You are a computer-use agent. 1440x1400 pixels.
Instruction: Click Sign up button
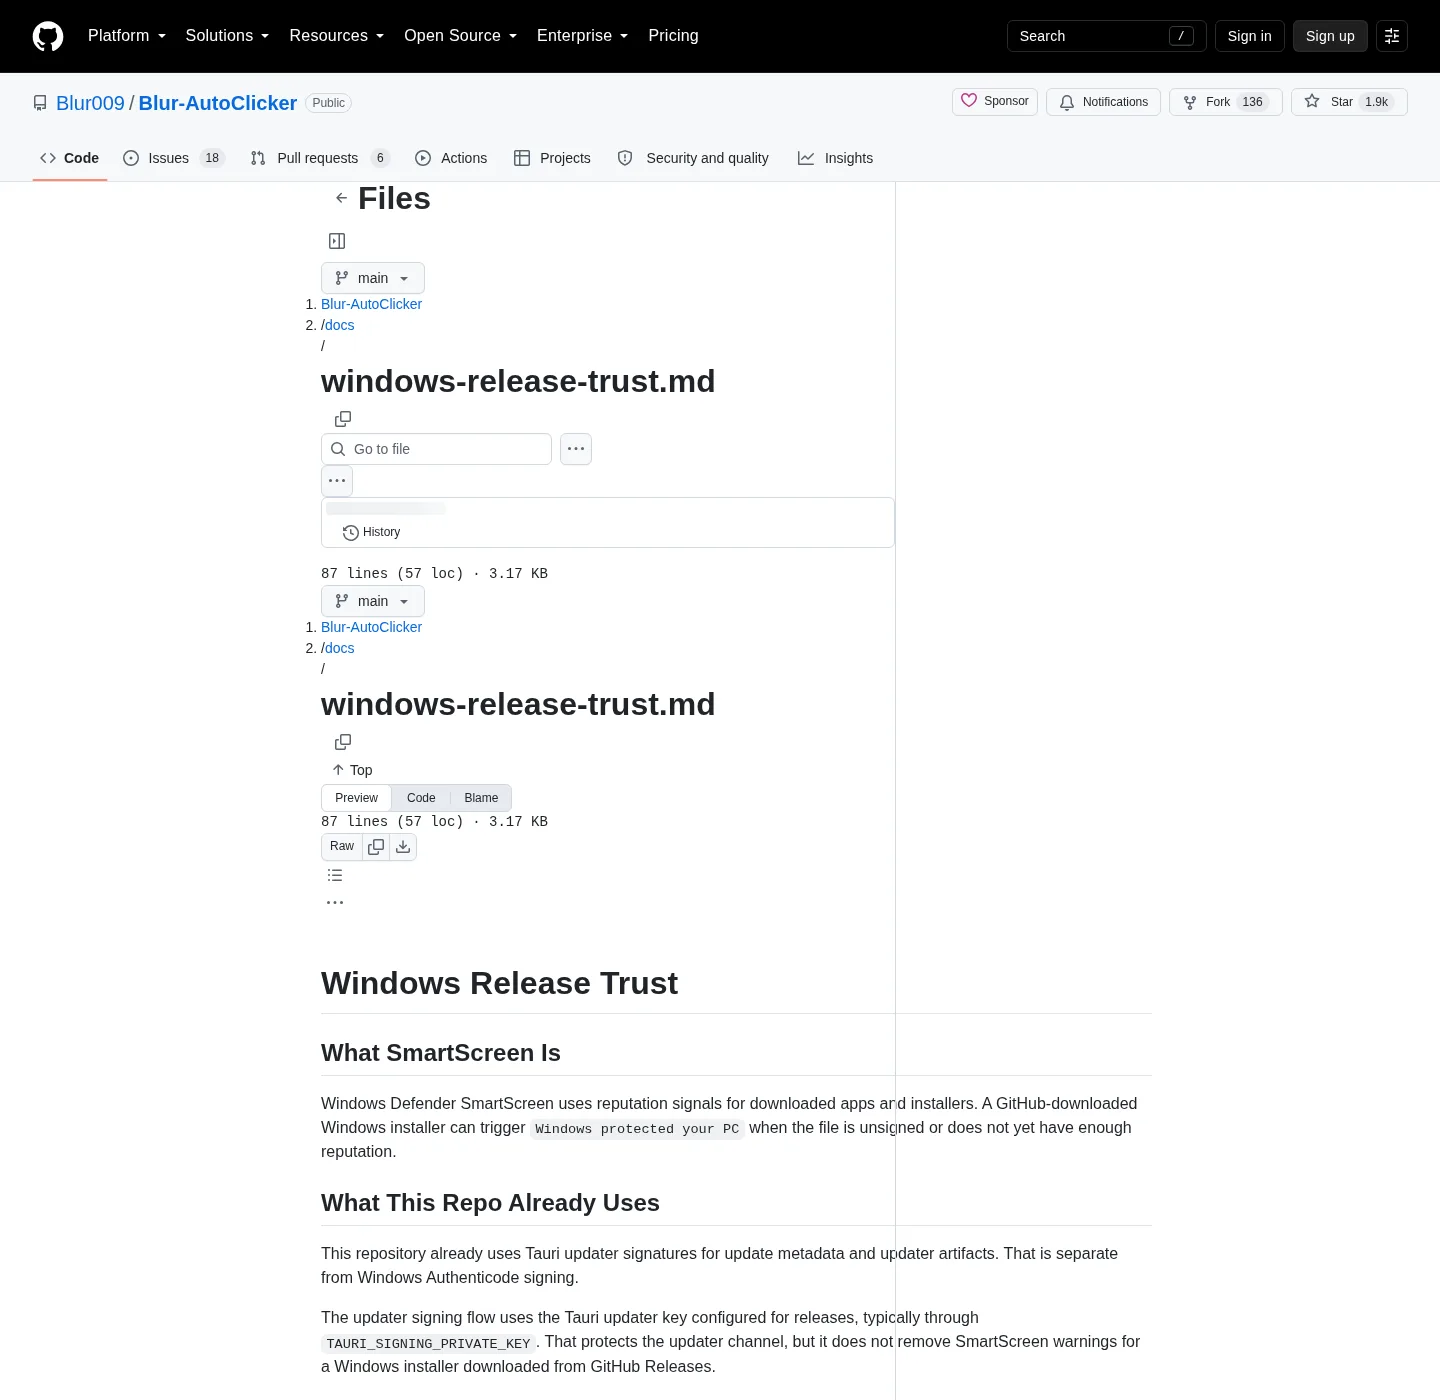click(x=1330, y=36)
